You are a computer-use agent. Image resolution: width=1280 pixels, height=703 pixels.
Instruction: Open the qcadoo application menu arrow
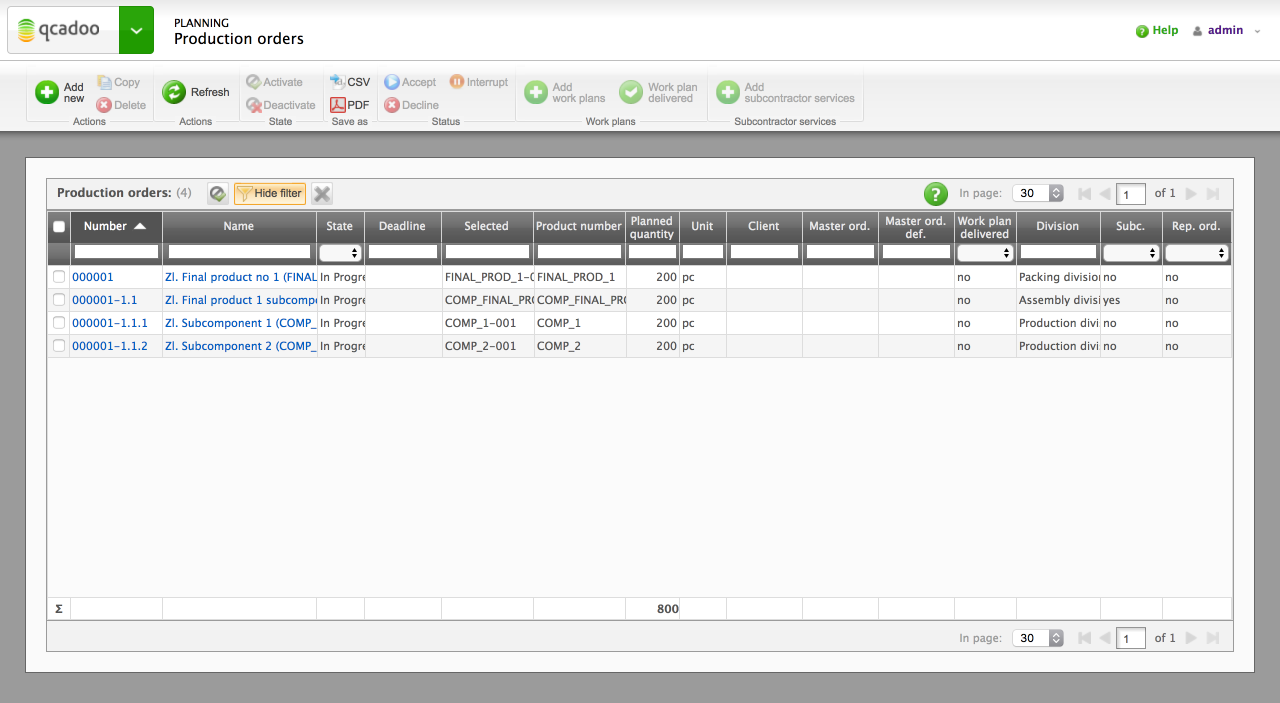click(x=136, y=29)
